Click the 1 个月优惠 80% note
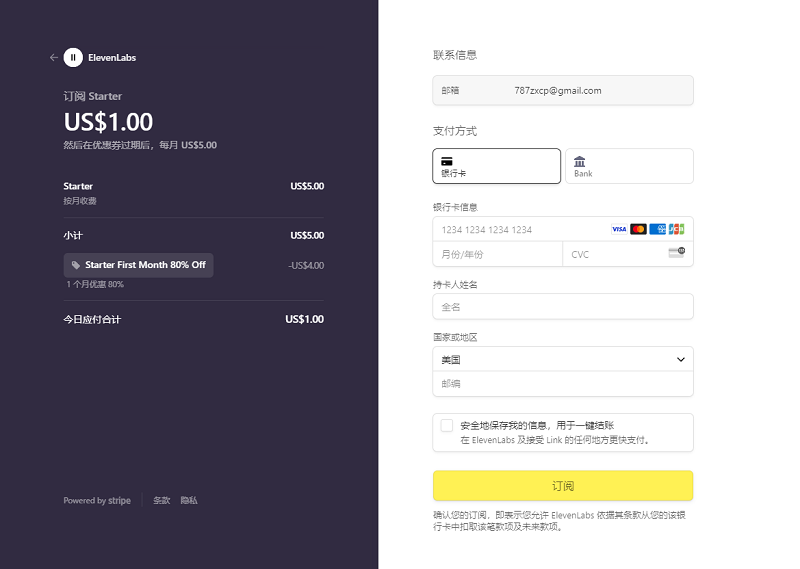 tap(95, 284)
